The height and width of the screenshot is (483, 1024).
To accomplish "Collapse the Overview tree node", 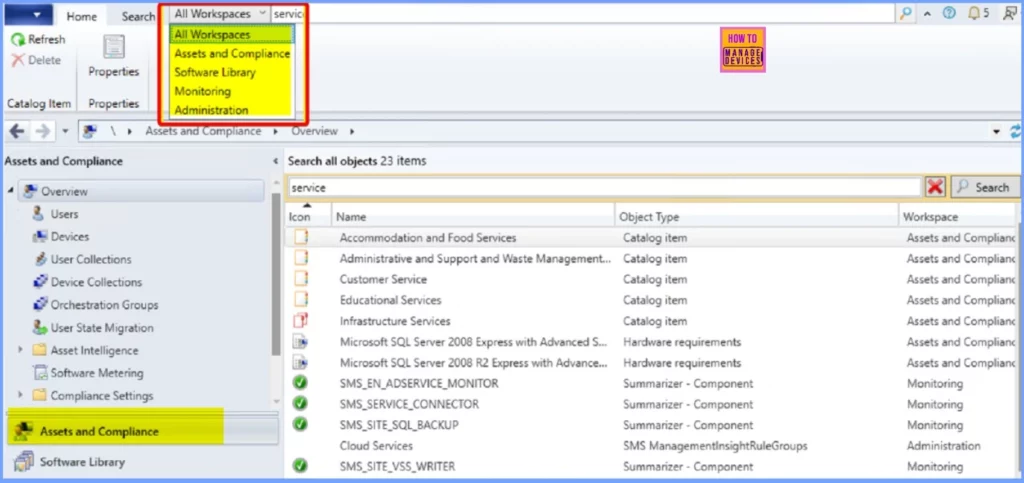I will click(10, 191).
